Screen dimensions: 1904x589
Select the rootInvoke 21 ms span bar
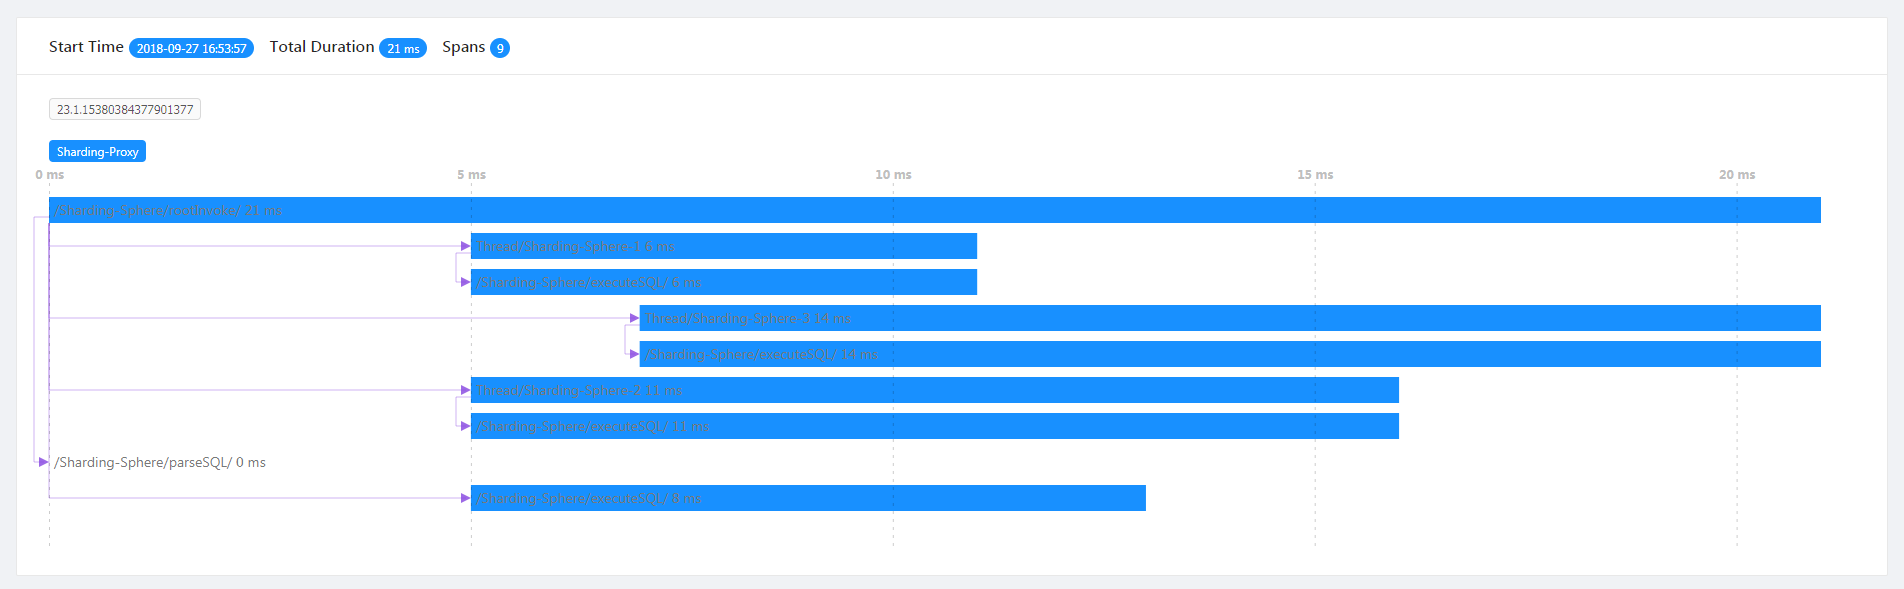[x=934, y=210]
